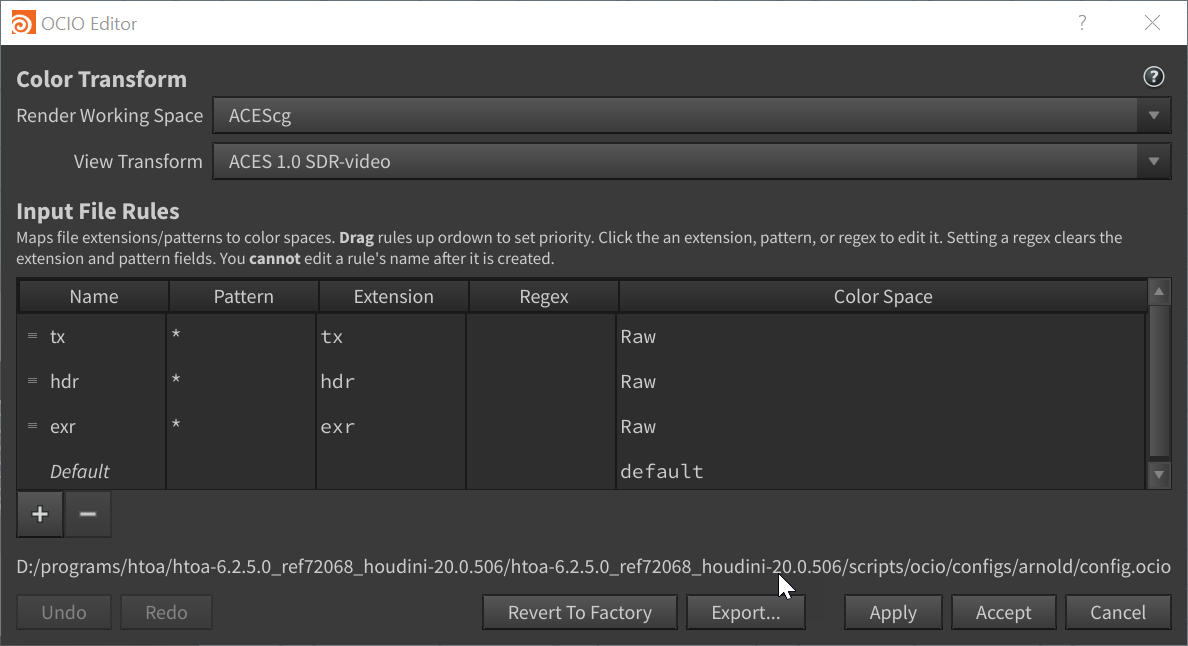Click the ACES 1.0 SDR-video field
Screen dimensions: 1188x646
692,161
